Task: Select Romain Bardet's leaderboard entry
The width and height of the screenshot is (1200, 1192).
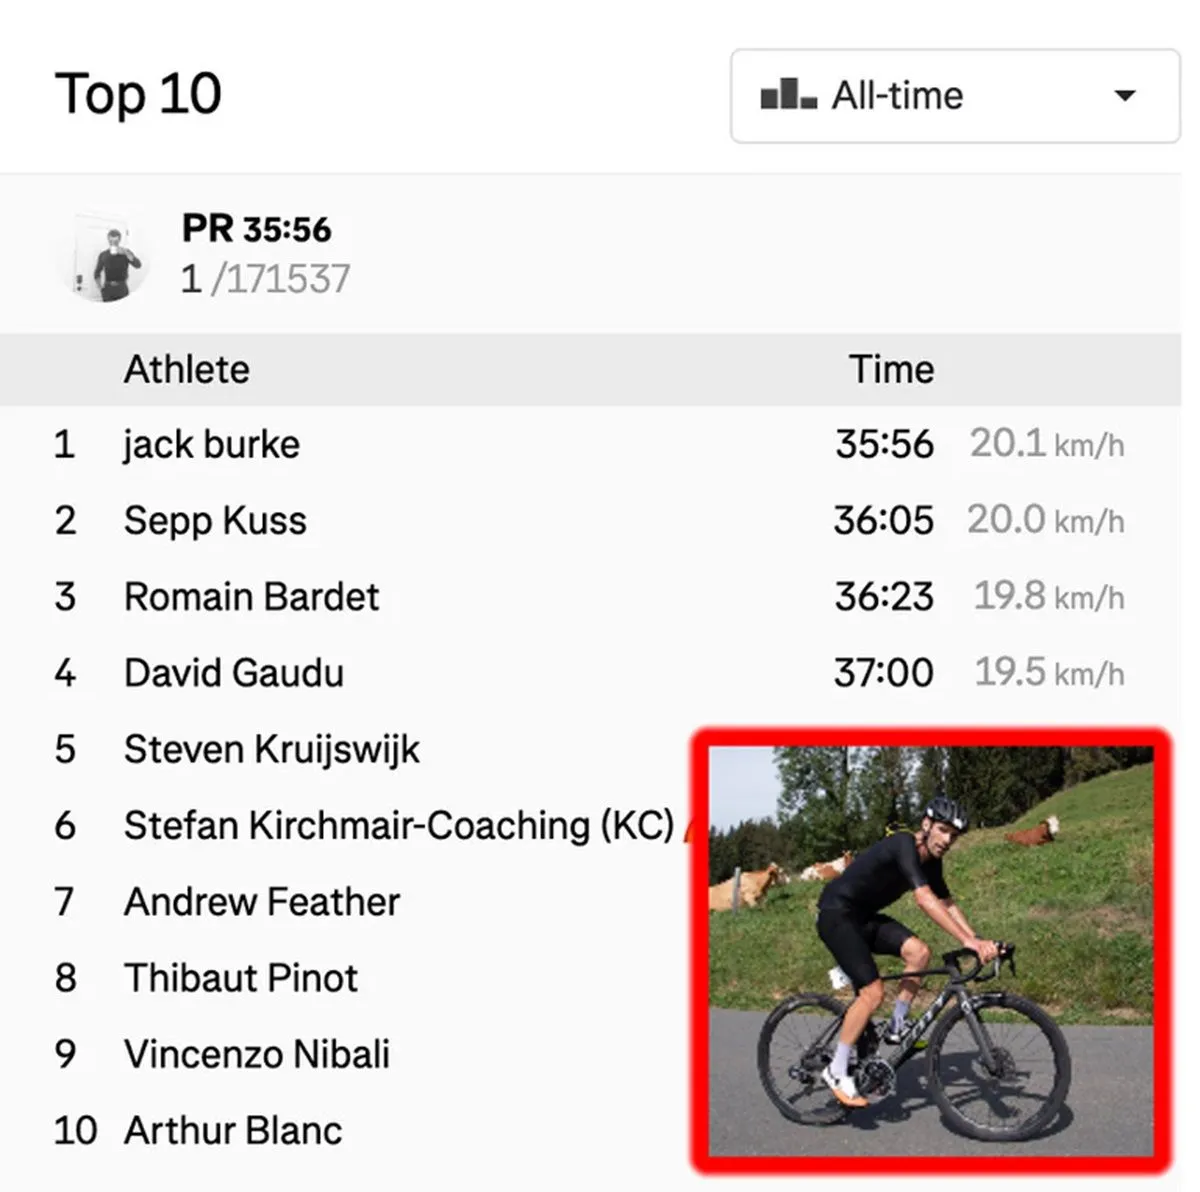Action: pos(250,596)
